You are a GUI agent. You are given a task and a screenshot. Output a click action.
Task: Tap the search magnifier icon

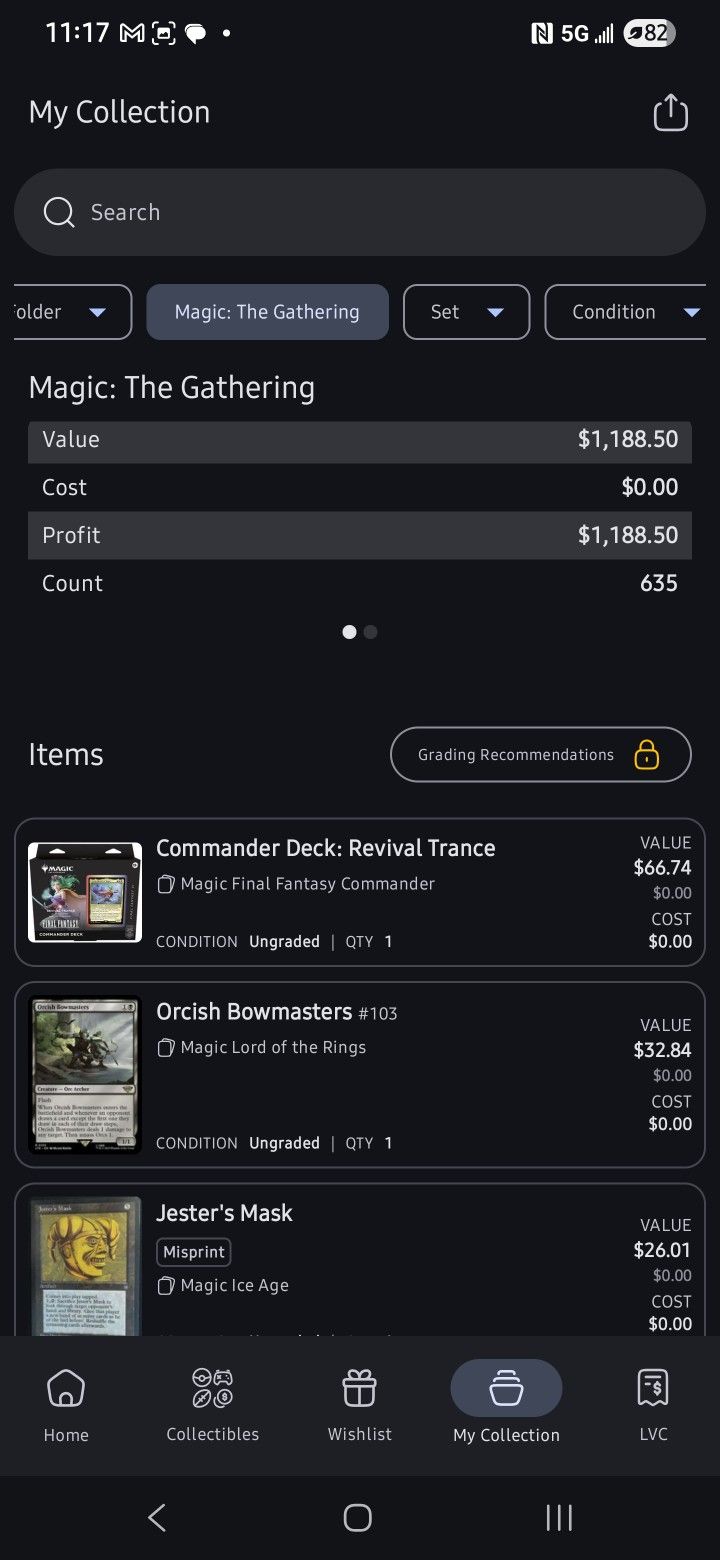pyautogui.click(x=59, y=212)
